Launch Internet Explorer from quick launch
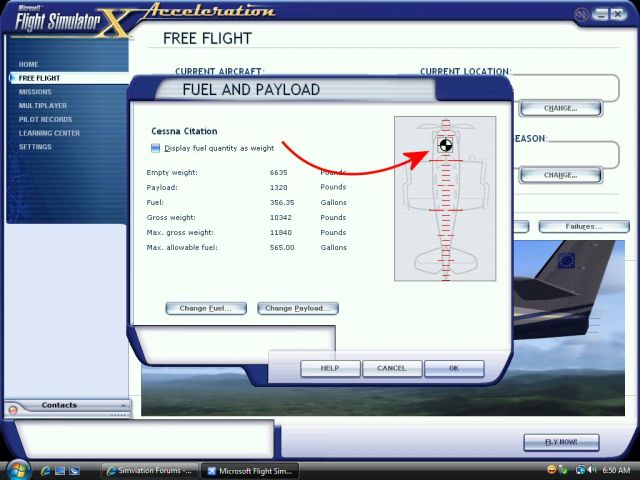 tap(46, 470)
